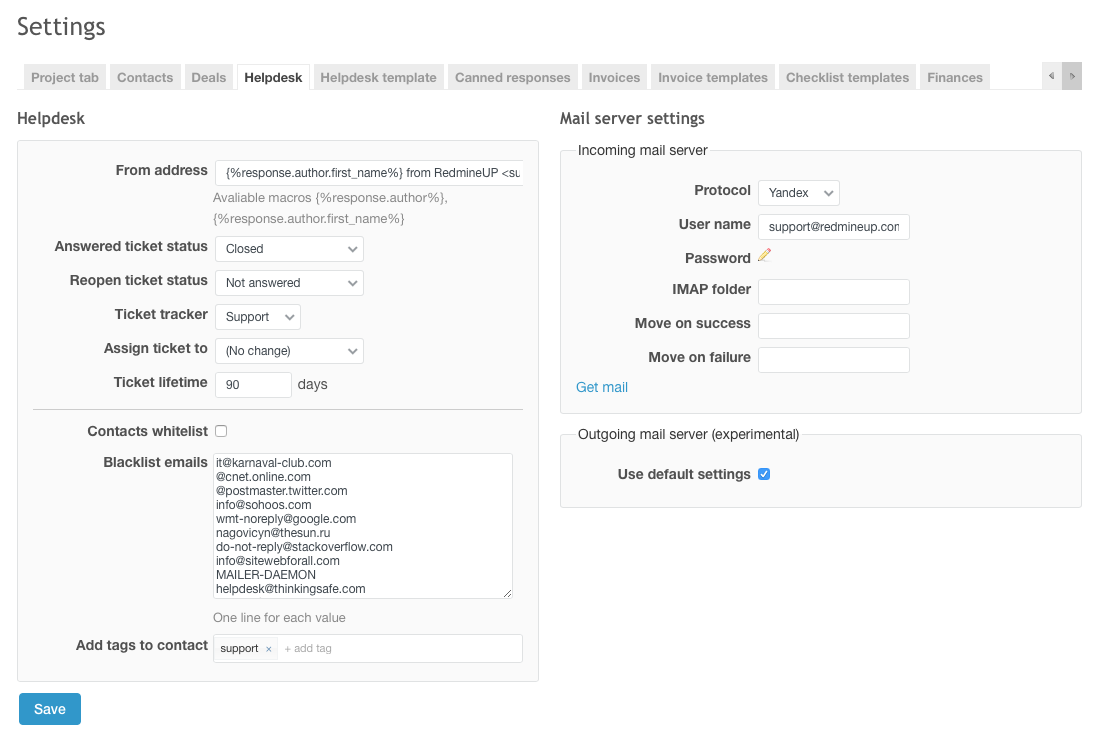Open the Ticket tracker dropdown

point(257,316)
